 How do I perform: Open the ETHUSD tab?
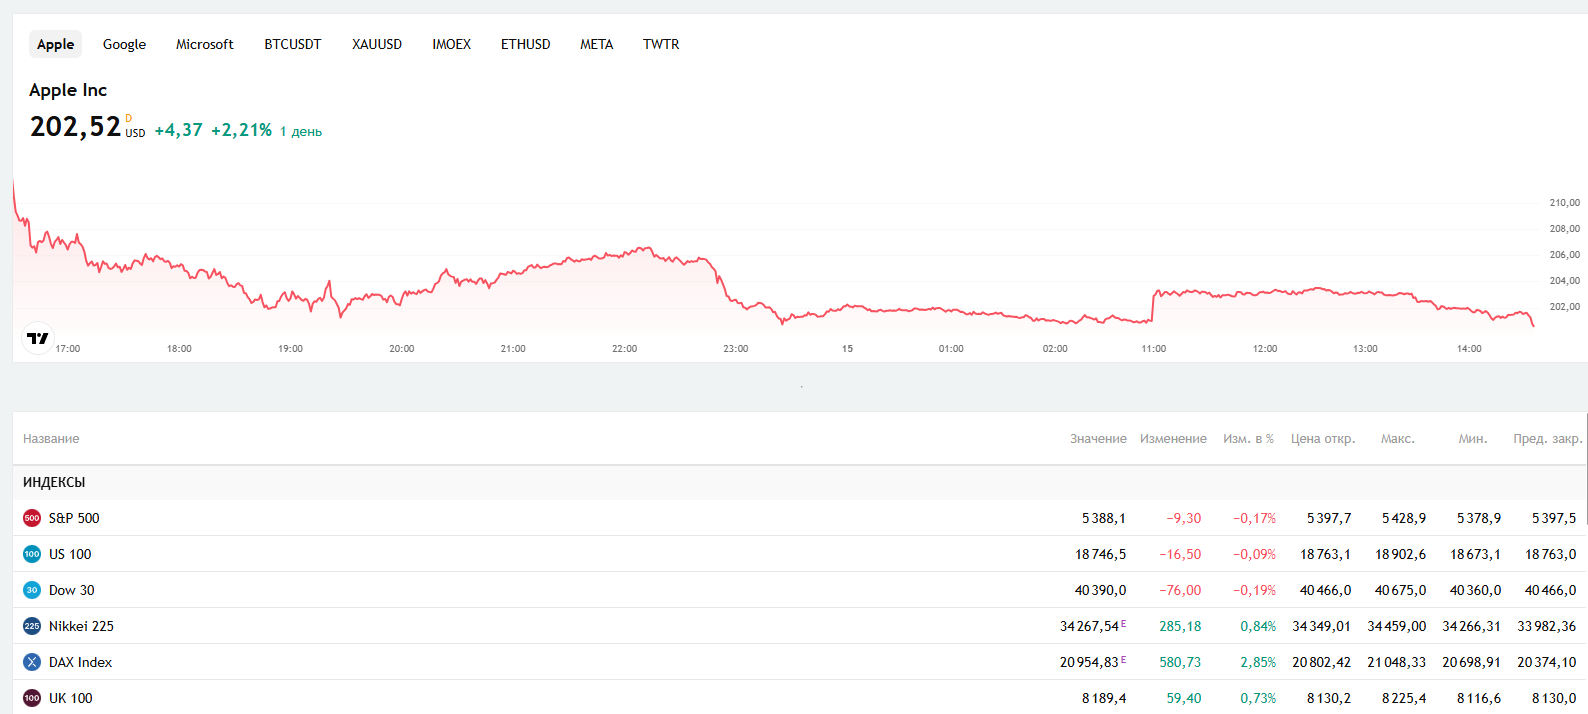(526, 44)
